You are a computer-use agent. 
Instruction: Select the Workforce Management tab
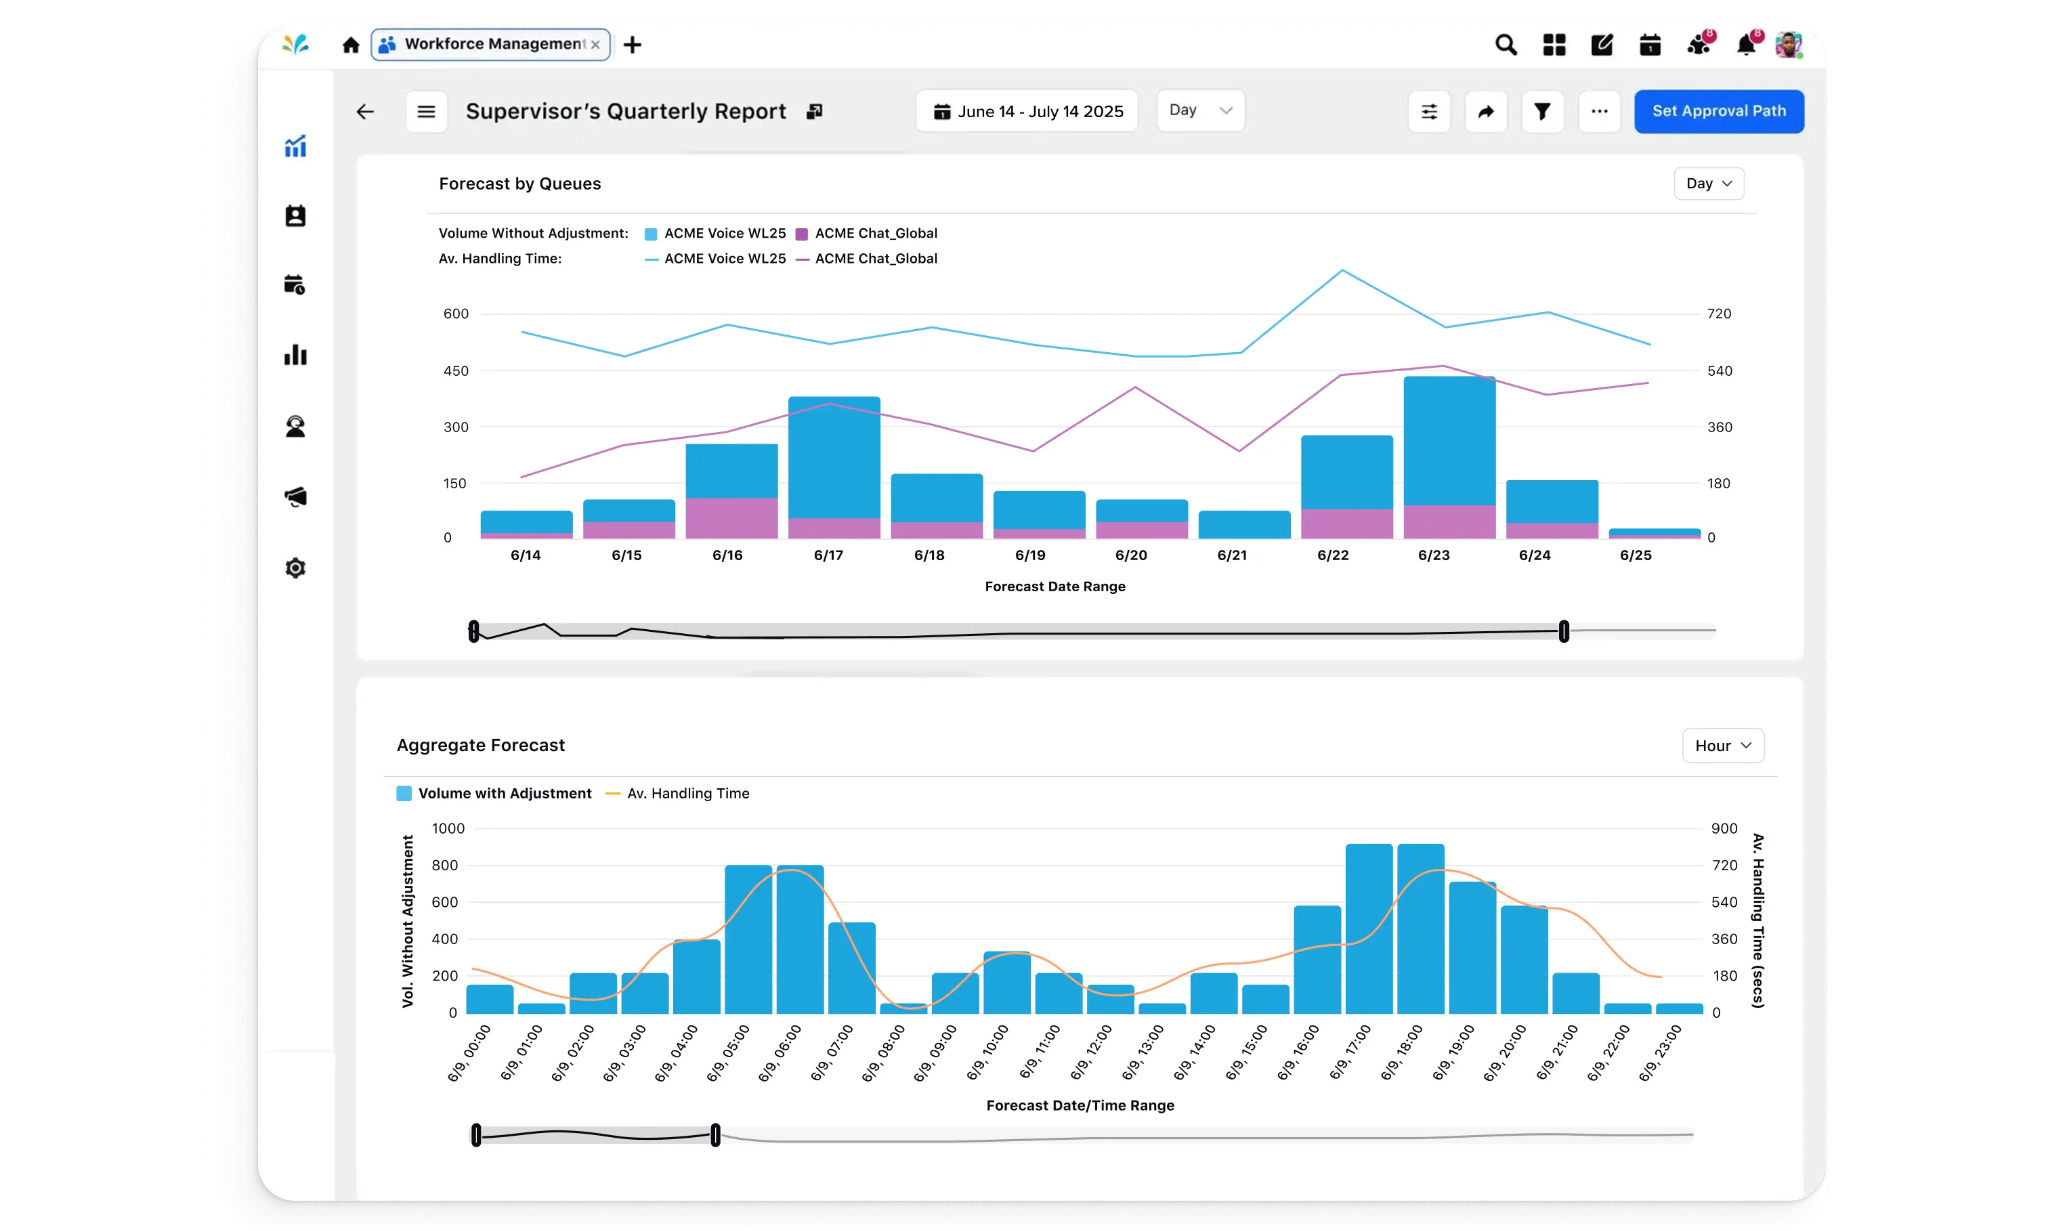point(490,45)
